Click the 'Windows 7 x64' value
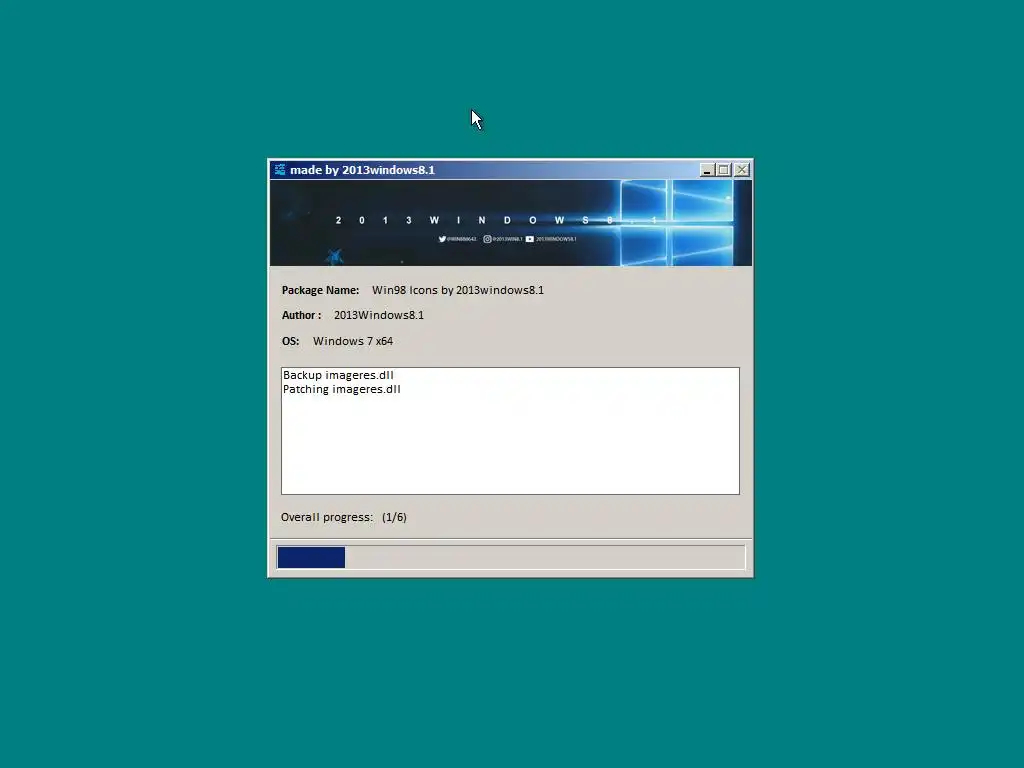The height and width of the screenshot is (768, 1024). [x=353, y=341]
